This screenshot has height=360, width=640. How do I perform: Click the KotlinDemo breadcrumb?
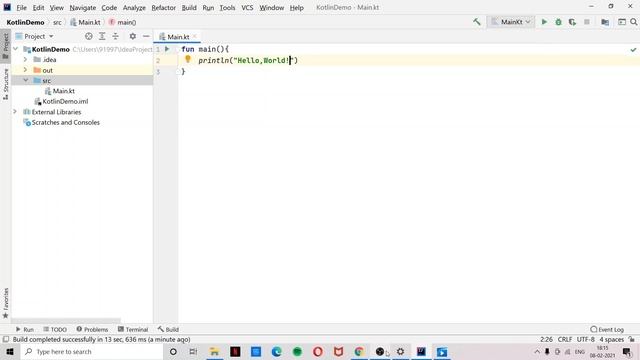click(x=25, y=22)
